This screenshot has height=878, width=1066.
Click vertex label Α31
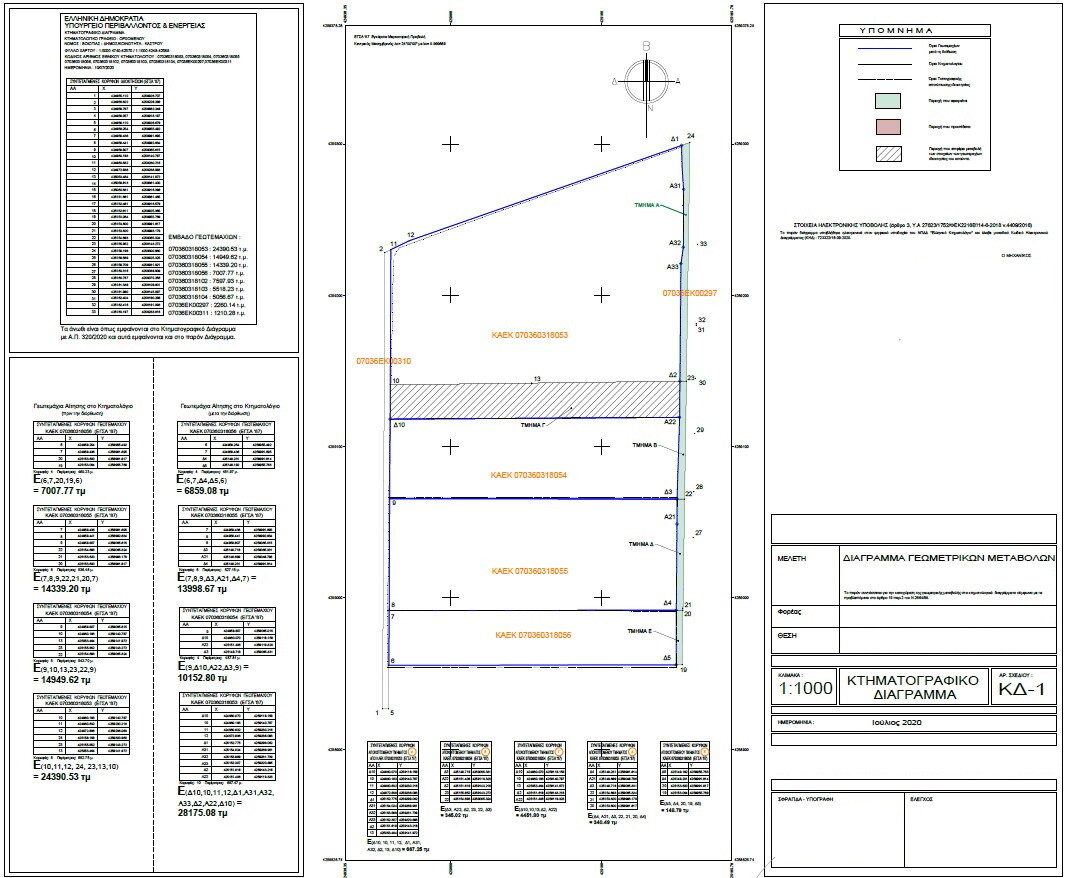click(675, 186)
